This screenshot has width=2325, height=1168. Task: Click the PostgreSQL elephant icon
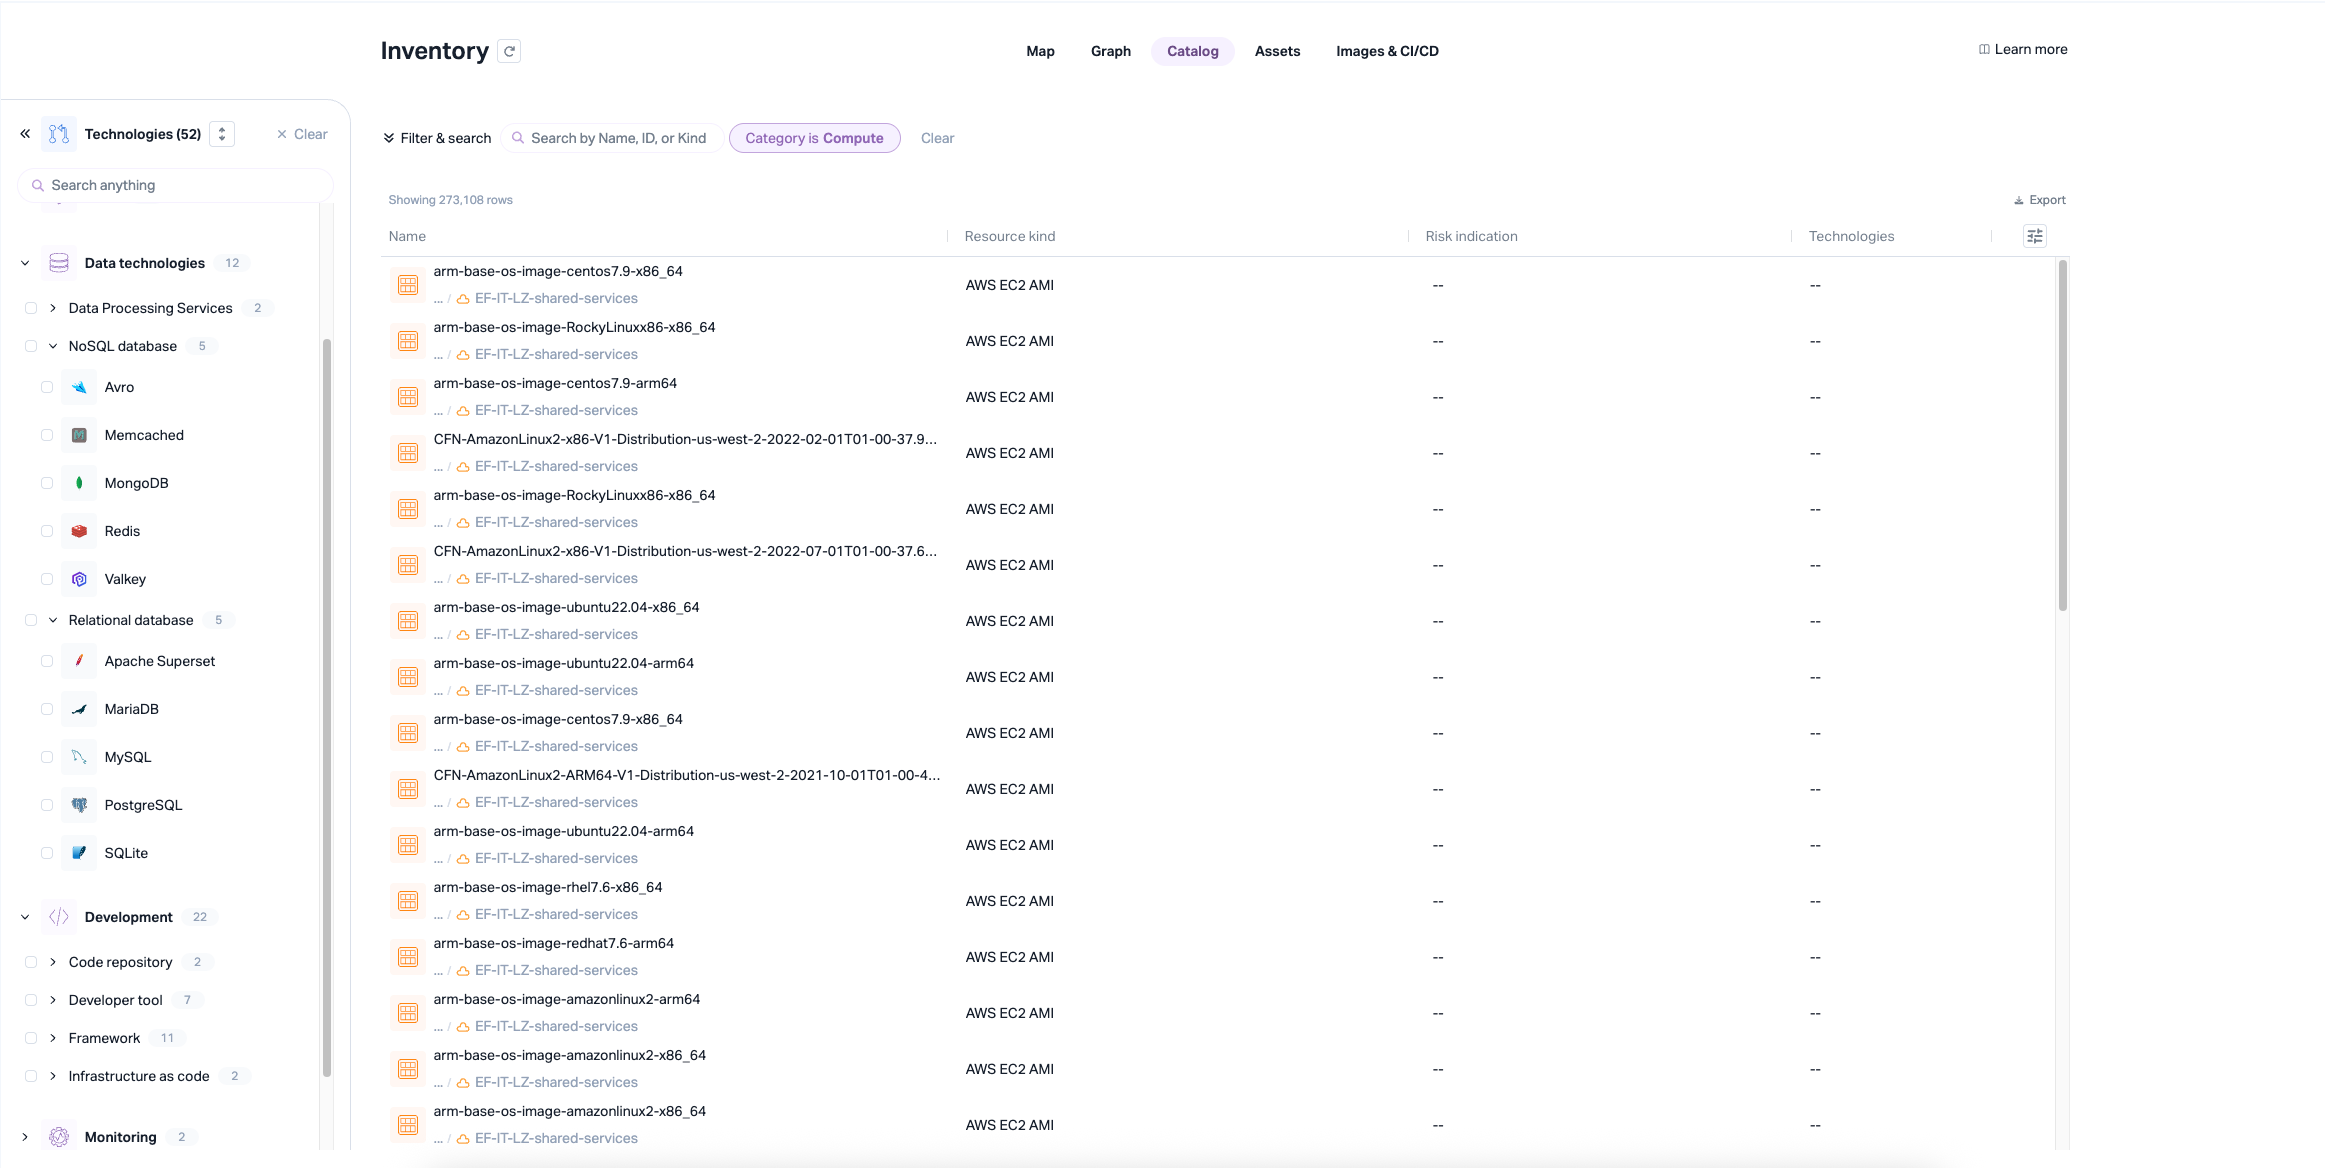[79, 805]
